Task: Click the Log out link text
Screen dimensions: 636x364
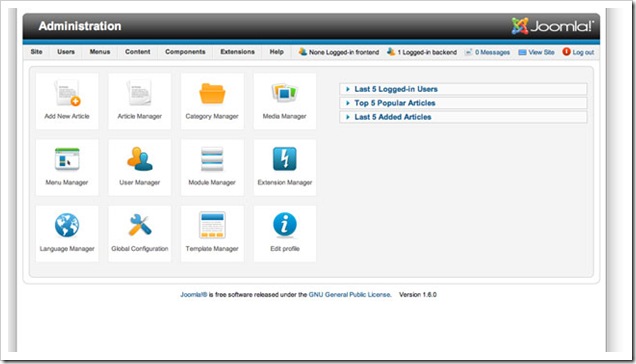Action: coord(583,52)
